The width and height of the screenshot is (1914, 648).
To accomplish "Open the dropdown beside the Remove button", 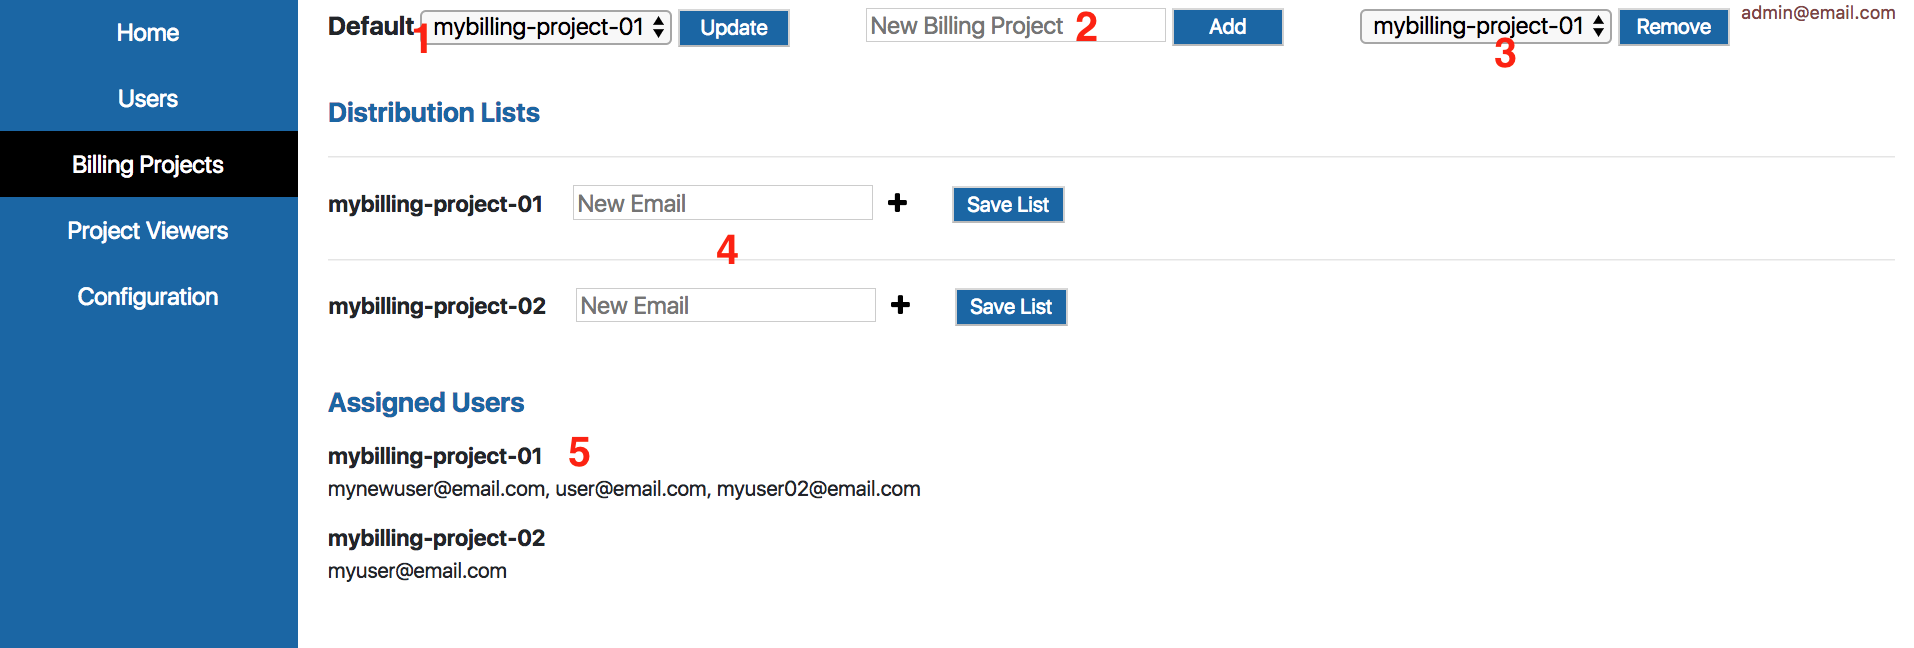I will tap(1485, 26).
